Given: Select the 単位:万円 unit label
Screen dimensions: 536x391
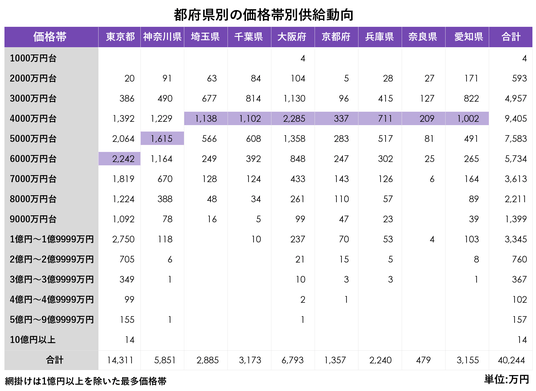Looking at the screenshot, I should pyautogui.click(x=506, y=379).
